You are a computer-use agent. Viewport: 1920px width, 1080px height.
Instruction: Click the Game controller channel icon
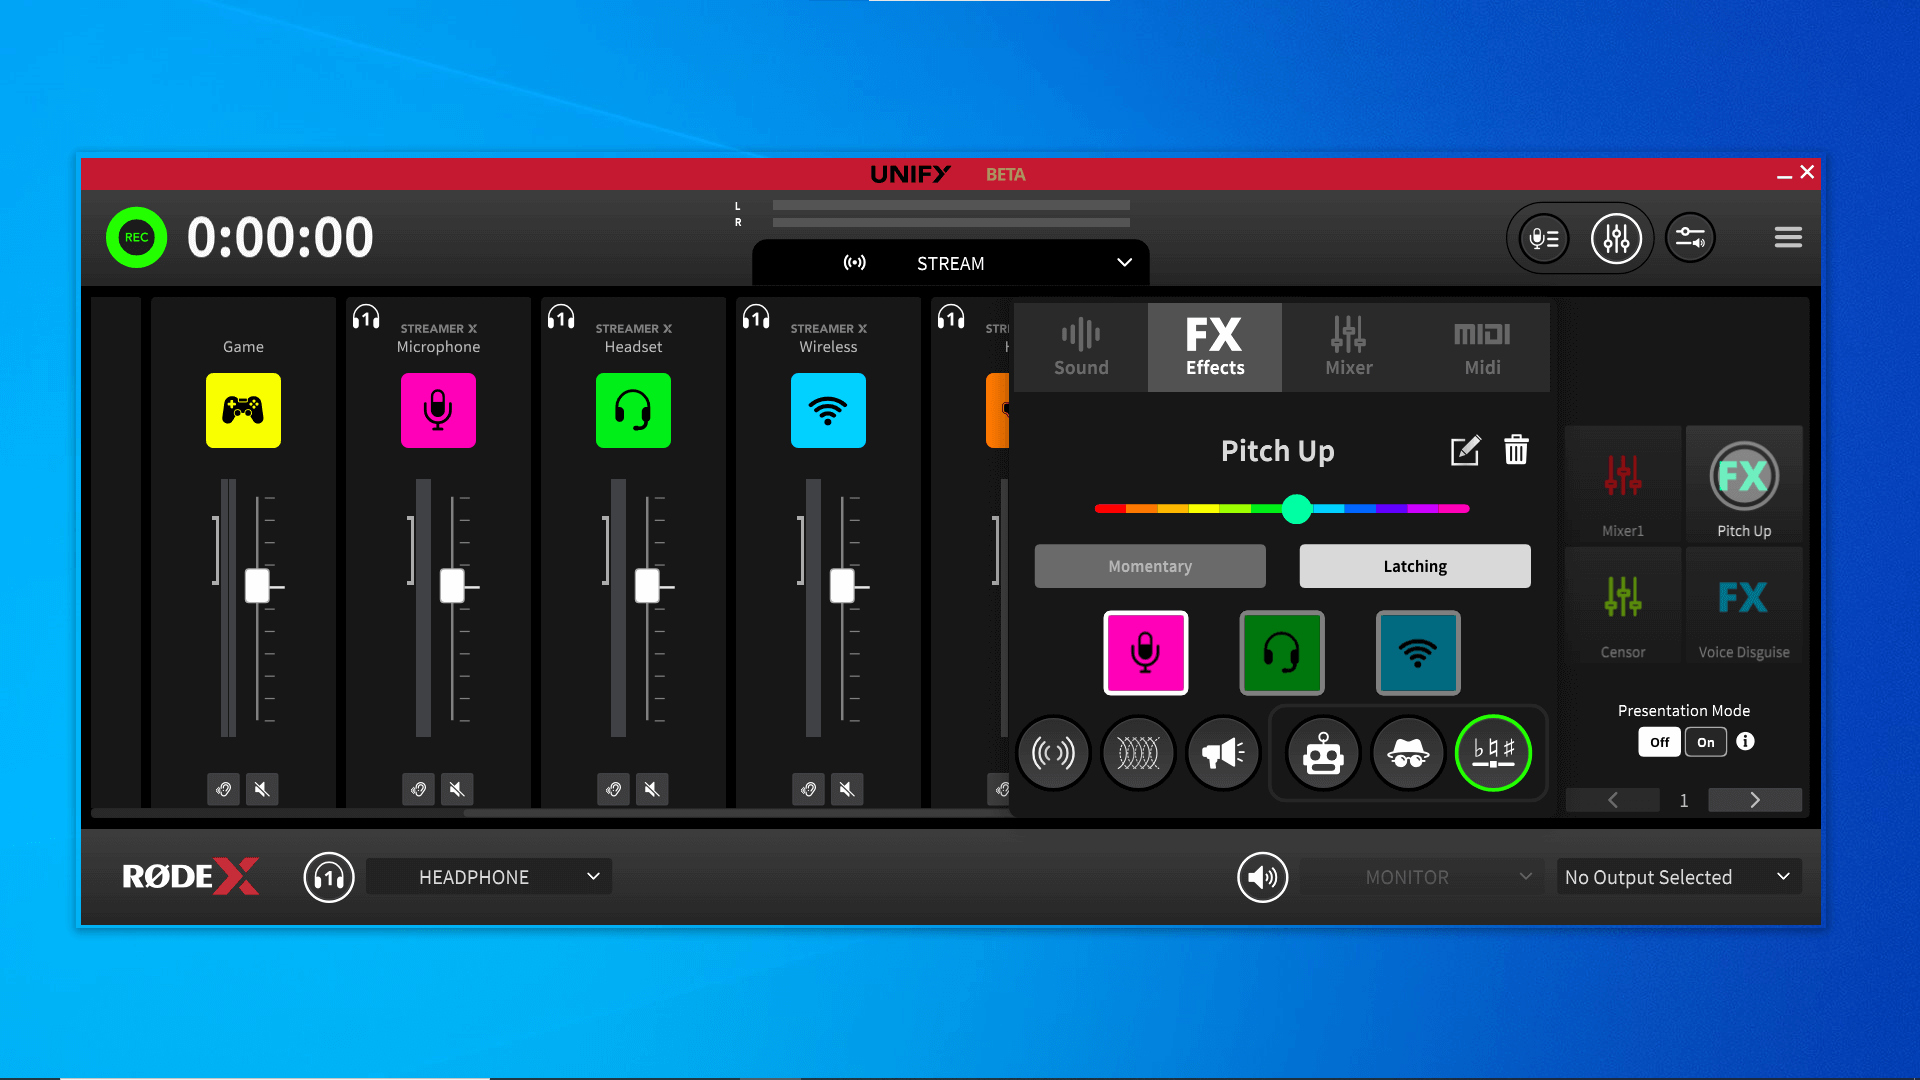coord(243,410)
